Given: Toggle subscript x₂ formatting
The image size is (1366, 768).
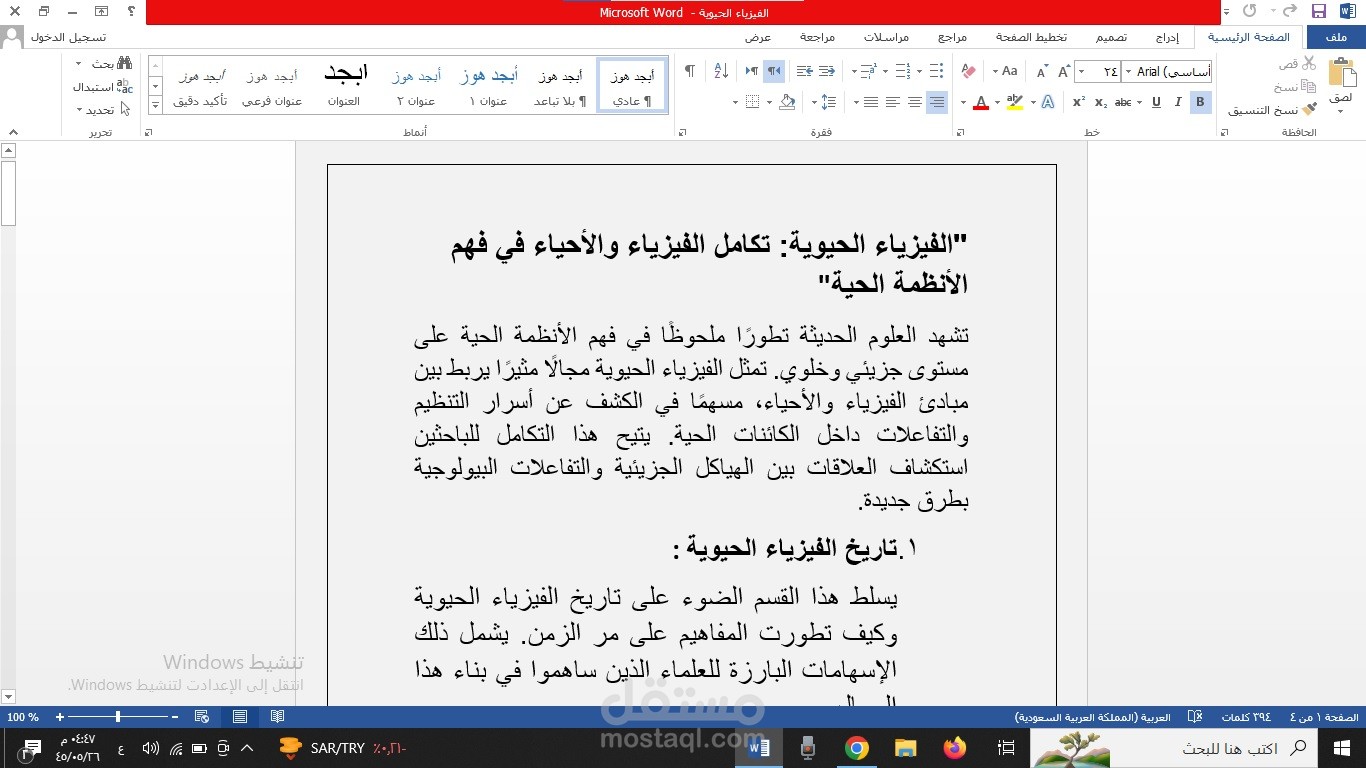Looking at the screenshot, I should [1101, 102].
